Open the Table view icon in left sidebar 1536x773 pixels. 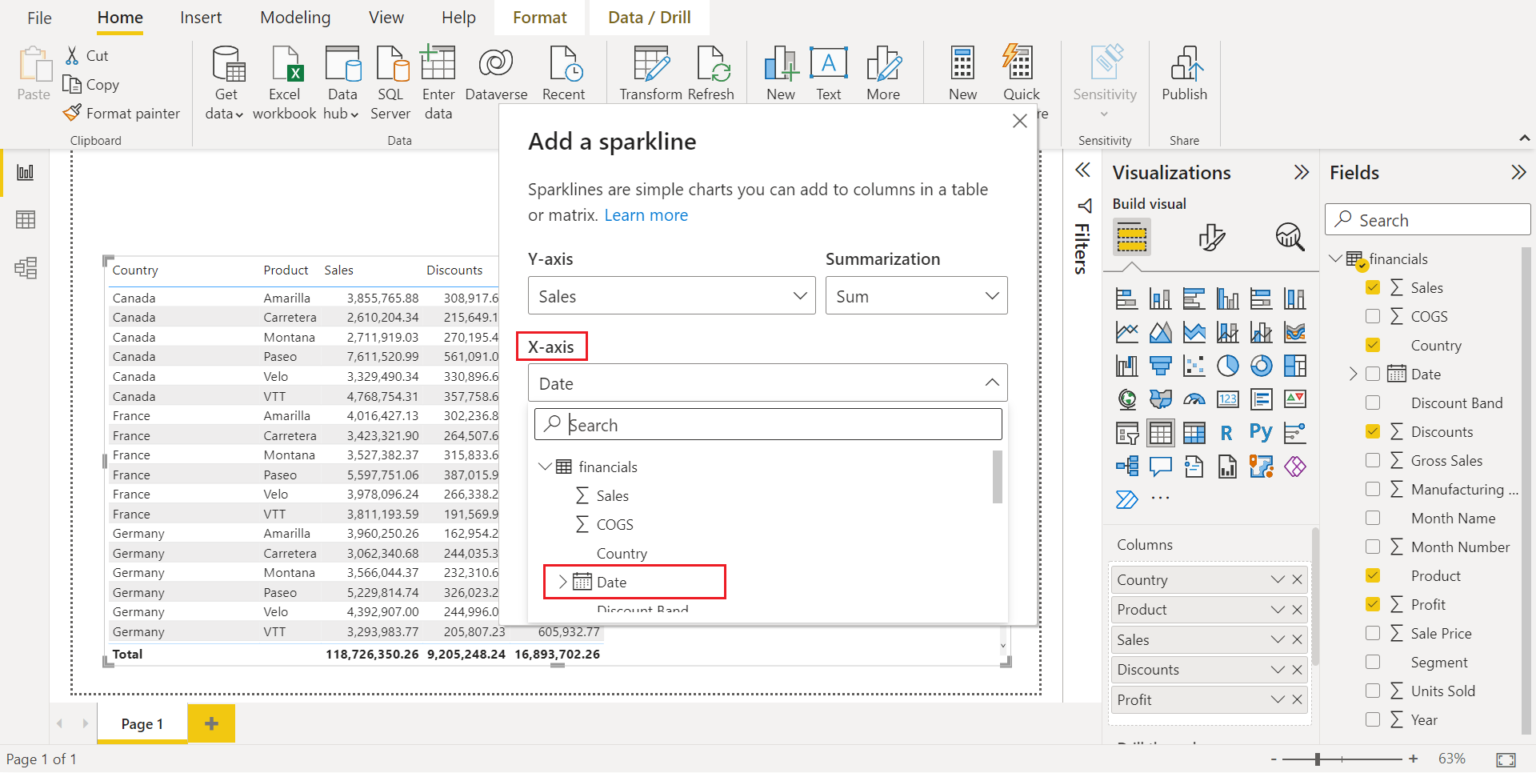pyautogui.click(x=24, y=220)
